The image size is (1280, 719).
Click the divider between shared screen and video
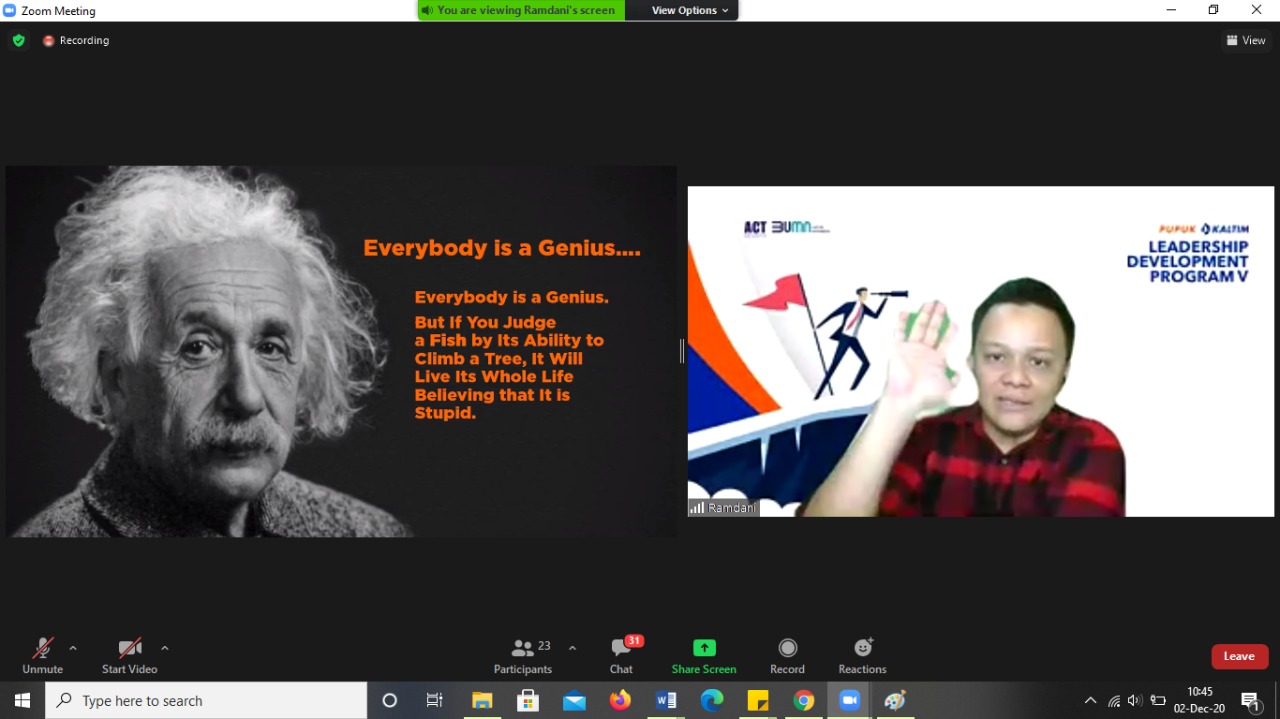(682, 351)
